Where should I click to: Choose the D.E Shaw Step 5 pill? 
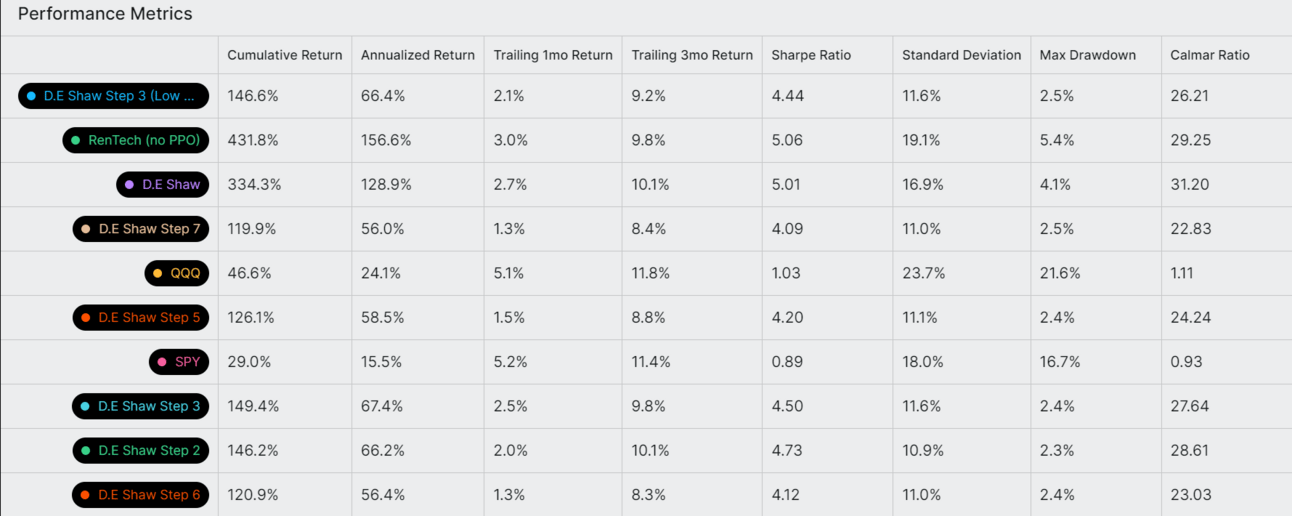pos(141,318)
